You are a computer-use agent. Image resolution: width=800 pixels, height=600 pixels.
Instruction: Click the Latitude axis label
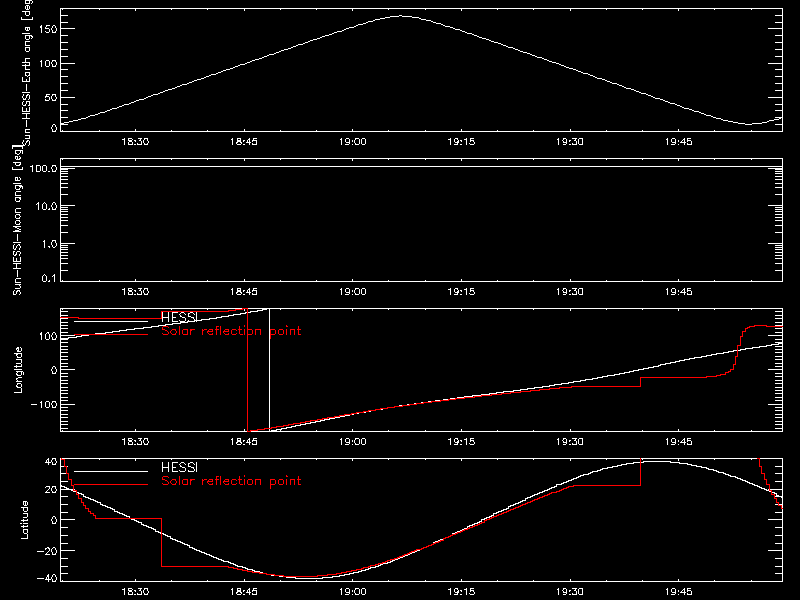click(x=24, y=520)
